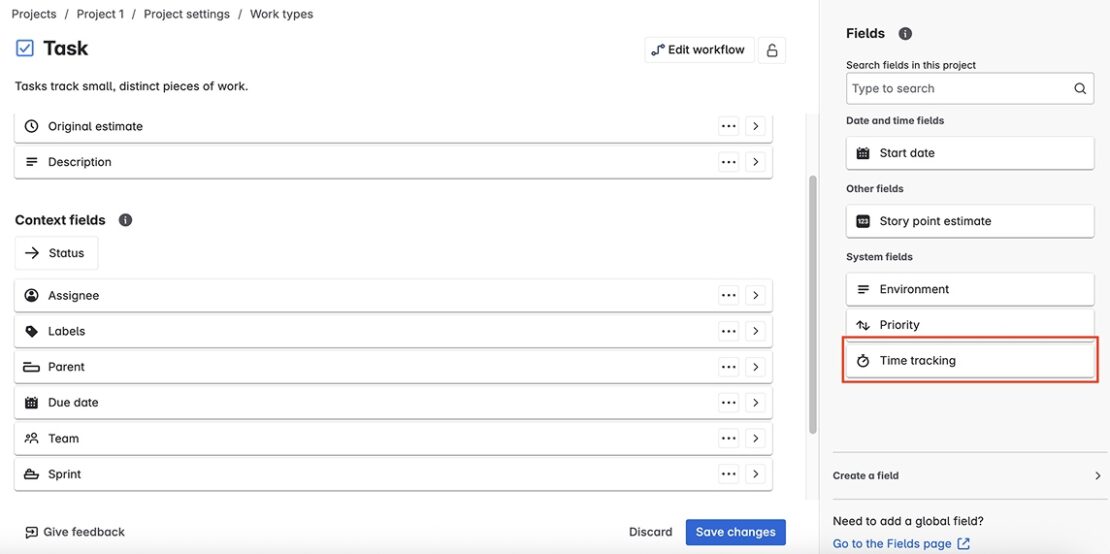This screenshot has height=554, width=1110.
Task: Open more options for Sprint
Action: click(x=728, y=474)
